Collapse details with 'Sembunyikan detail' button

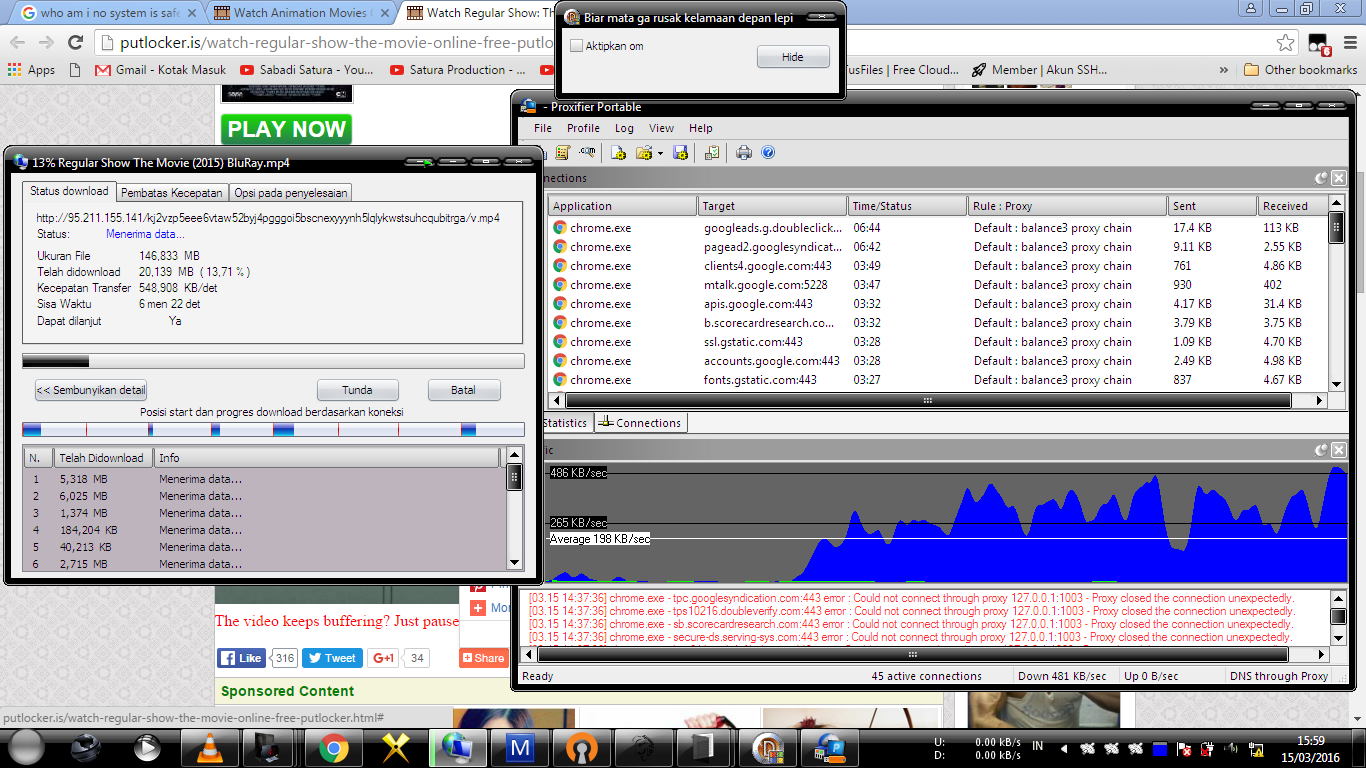pyautogui.click(x=91, y=390)
